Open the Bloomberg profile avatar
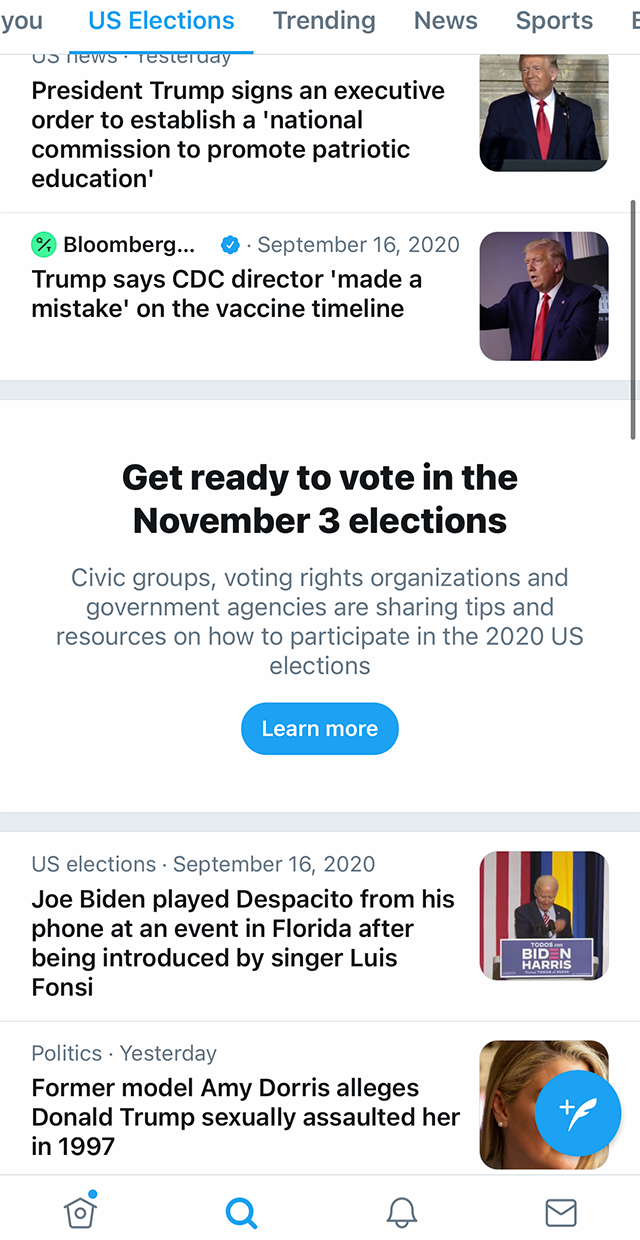 click(43, 244)
